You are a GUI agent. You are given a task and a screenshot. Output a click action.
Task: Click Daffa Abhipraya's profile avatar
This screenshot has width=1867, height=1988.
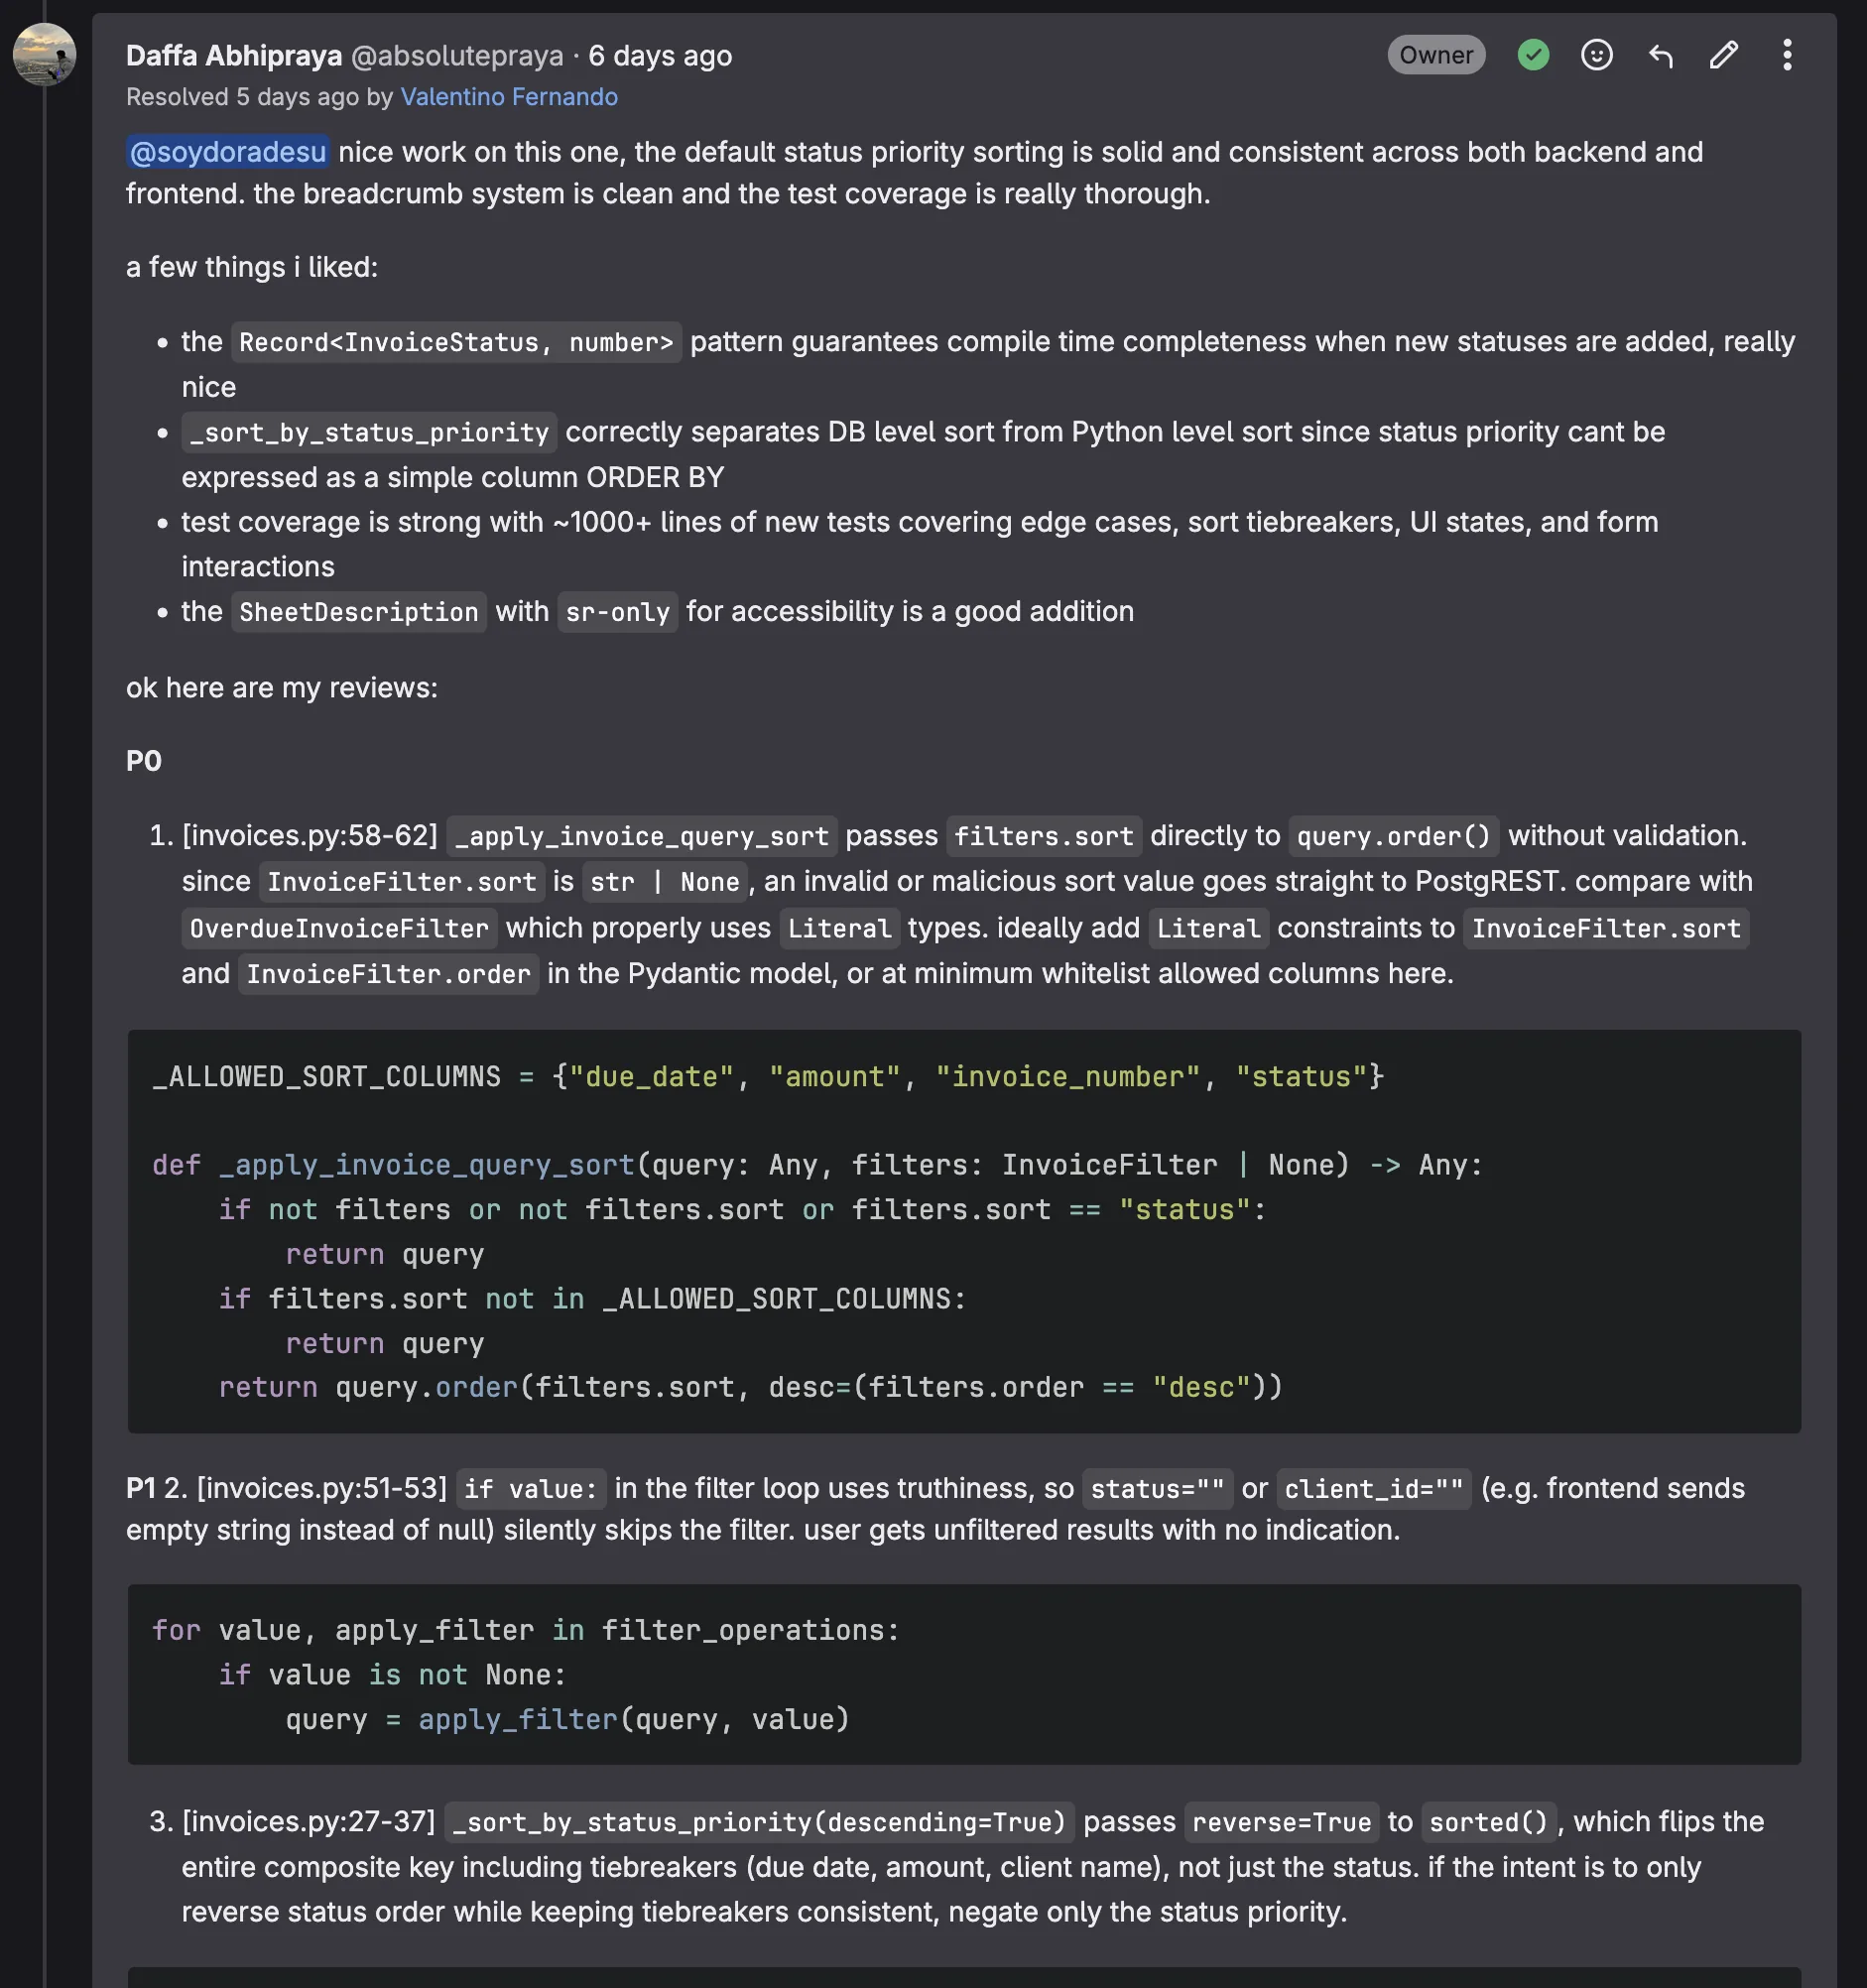44,55
